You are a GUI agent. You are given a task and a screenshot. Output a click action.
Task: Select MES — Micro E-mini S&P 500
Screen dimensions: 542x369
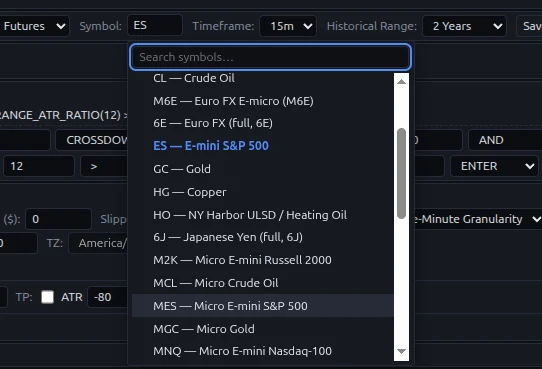click(x=263, y=306)
